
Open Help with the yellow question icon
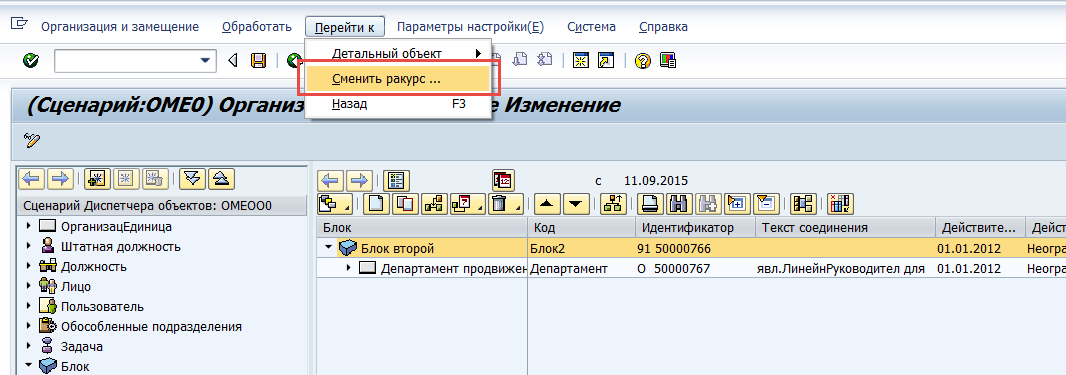[642, 61]
